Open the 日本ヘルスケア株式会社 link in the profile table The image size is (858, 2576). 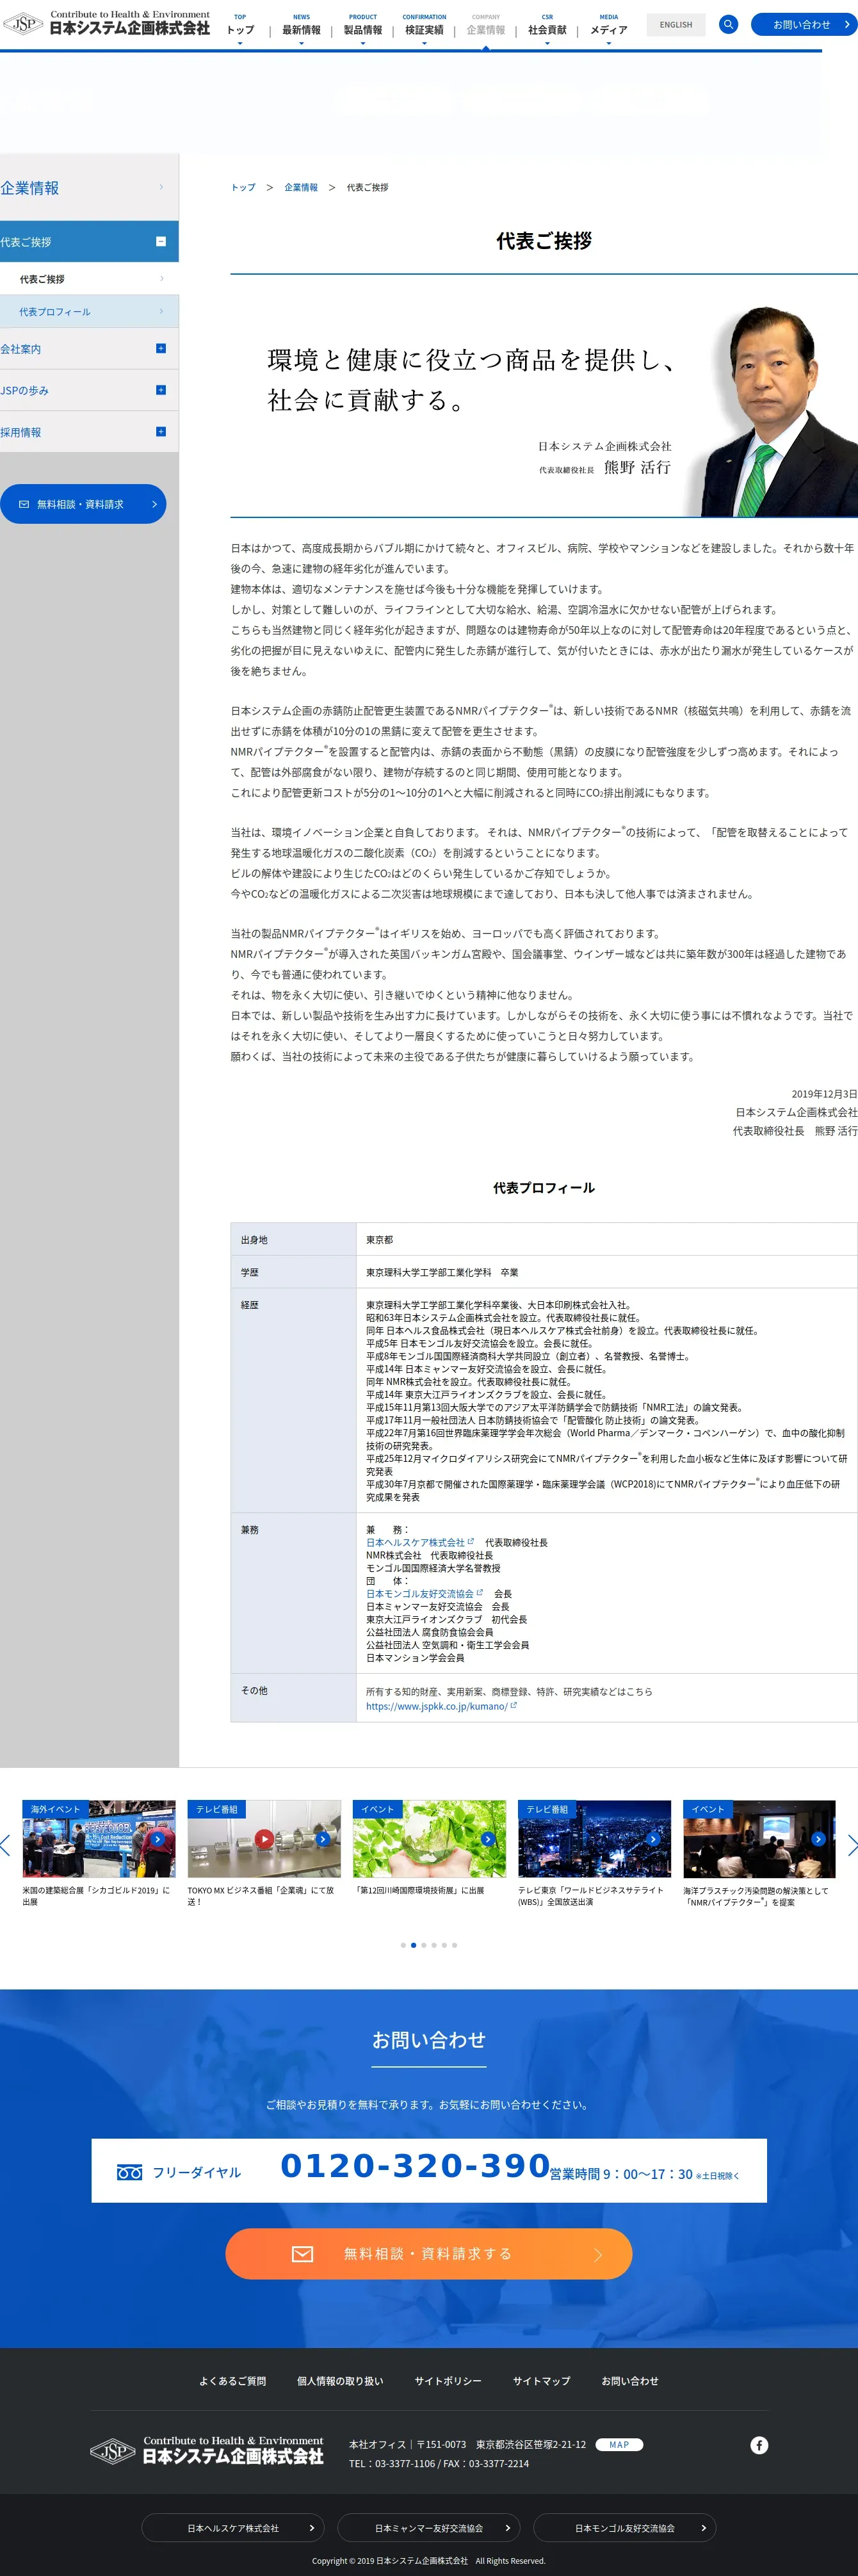point(419,1542)
